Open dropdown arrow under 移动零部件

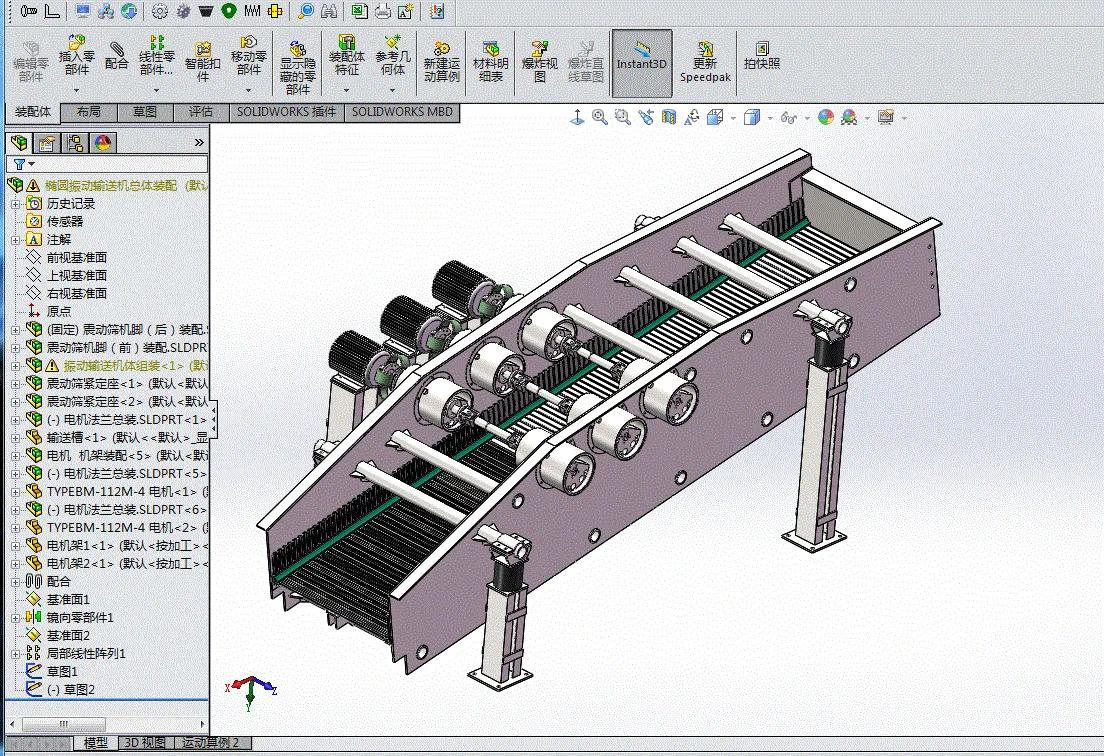click(249, 90)
